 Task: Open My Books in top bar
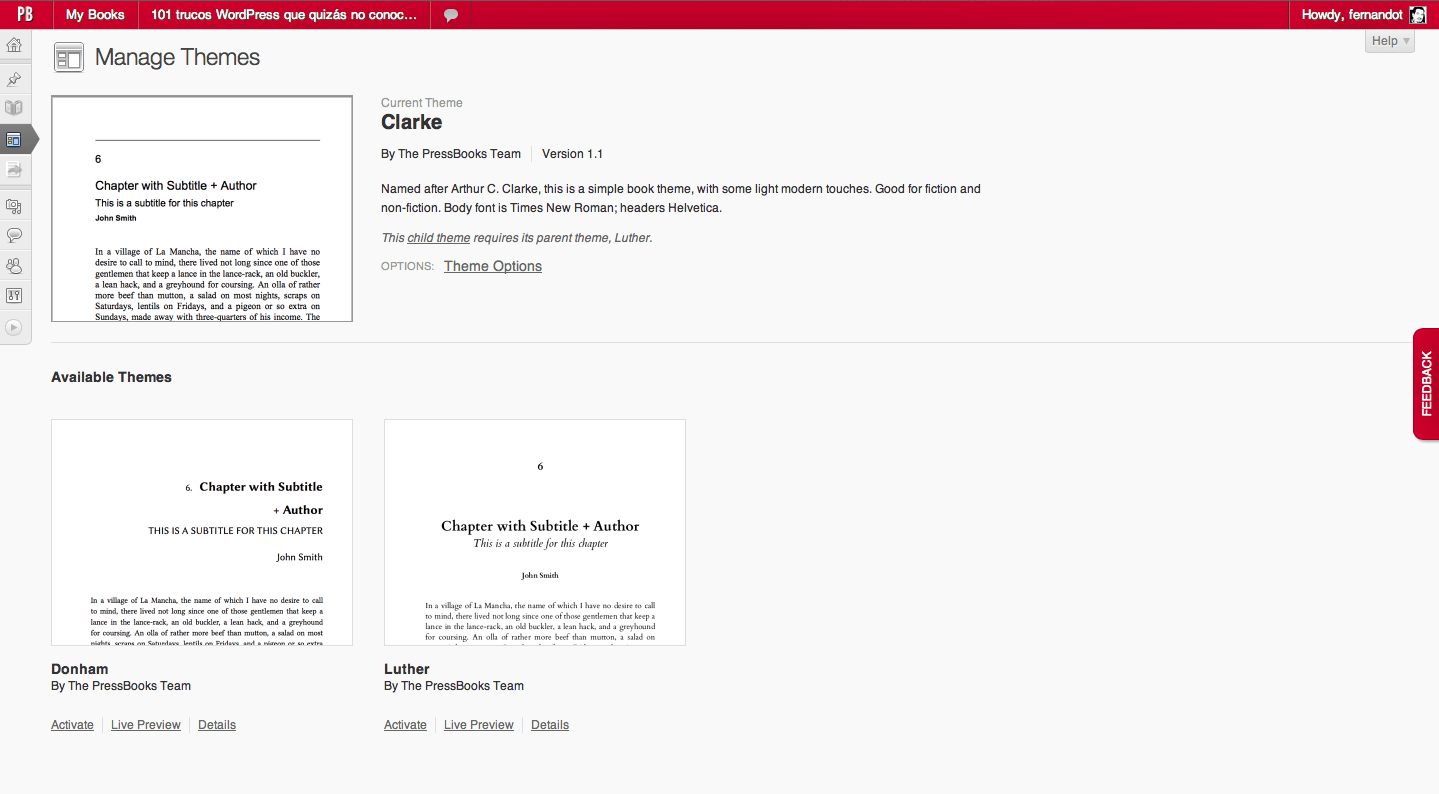(x=95, y=15)
